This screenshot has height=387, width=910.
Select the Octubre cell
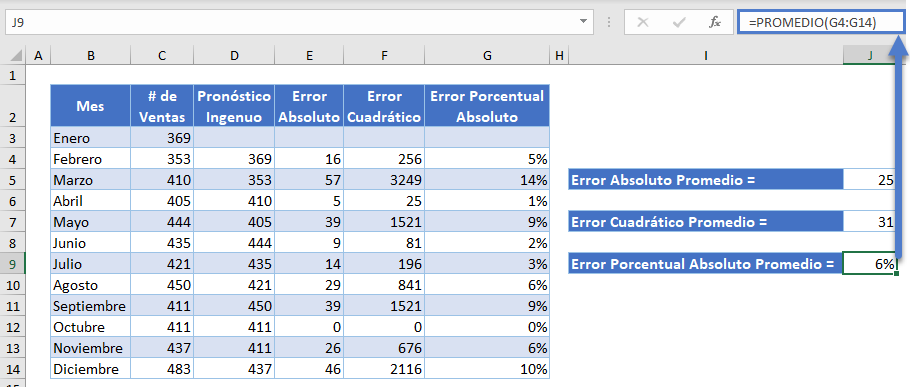(x=91, y=327)
